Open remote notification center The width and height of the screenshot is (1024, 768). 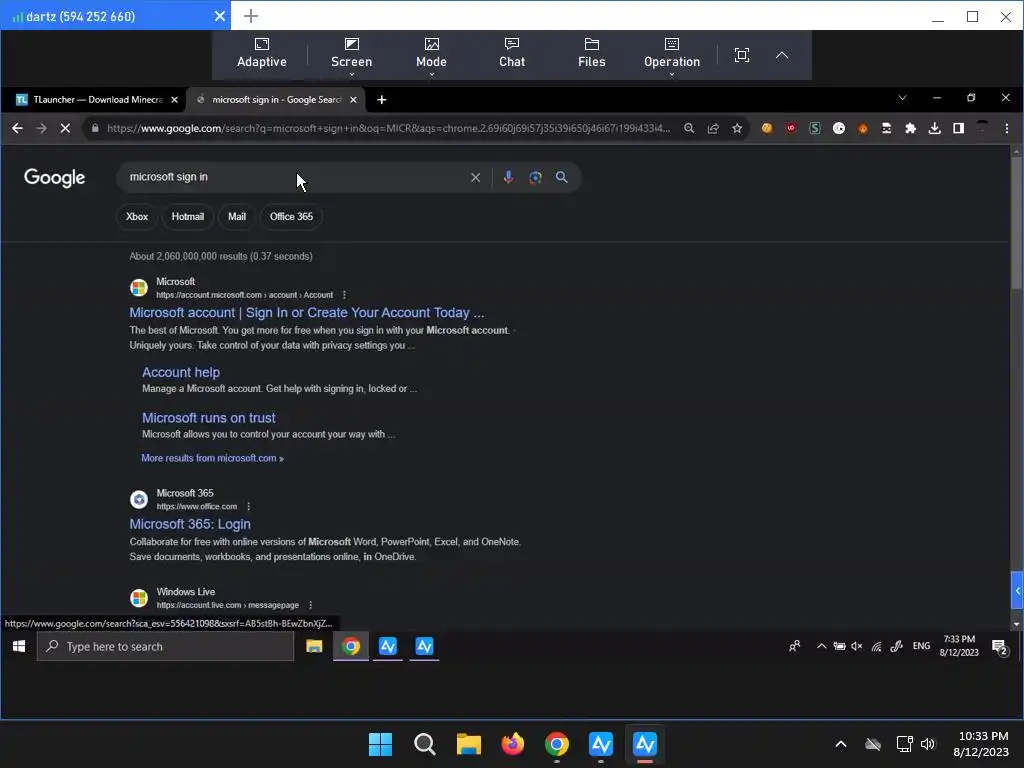click(x=1000, y=647)
